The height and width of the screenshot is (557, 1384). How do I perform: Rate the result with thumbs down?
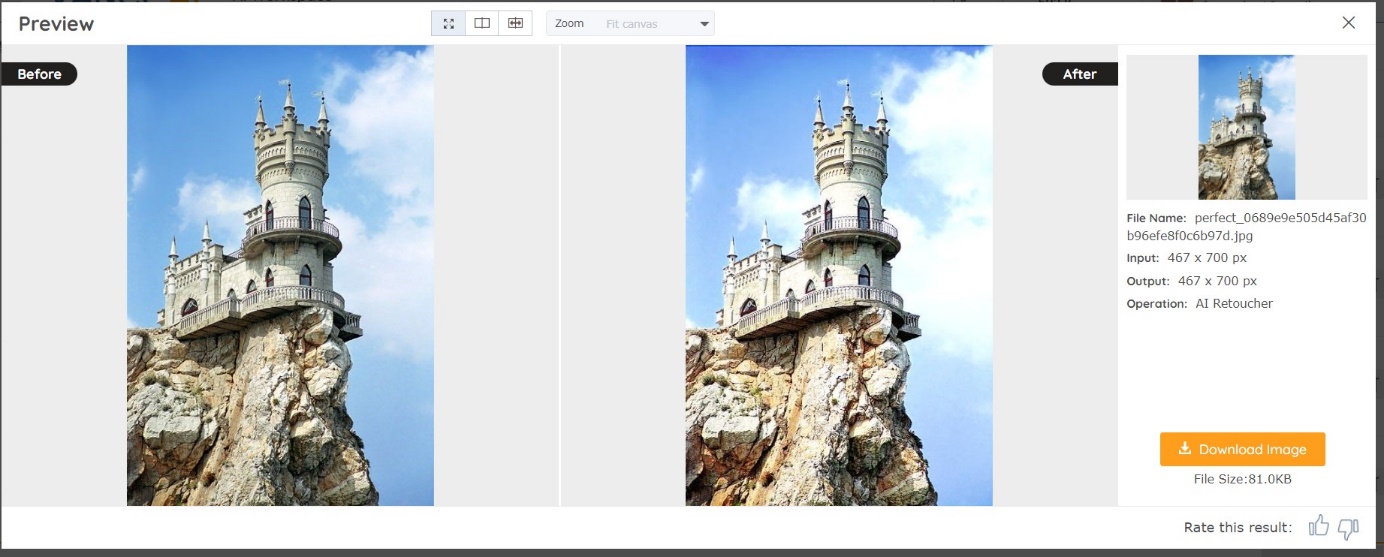[1348, 528]
